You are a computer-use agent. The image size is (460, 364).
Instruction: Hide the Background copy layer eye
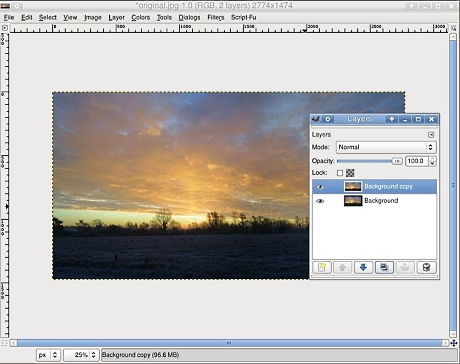[320, 187]
